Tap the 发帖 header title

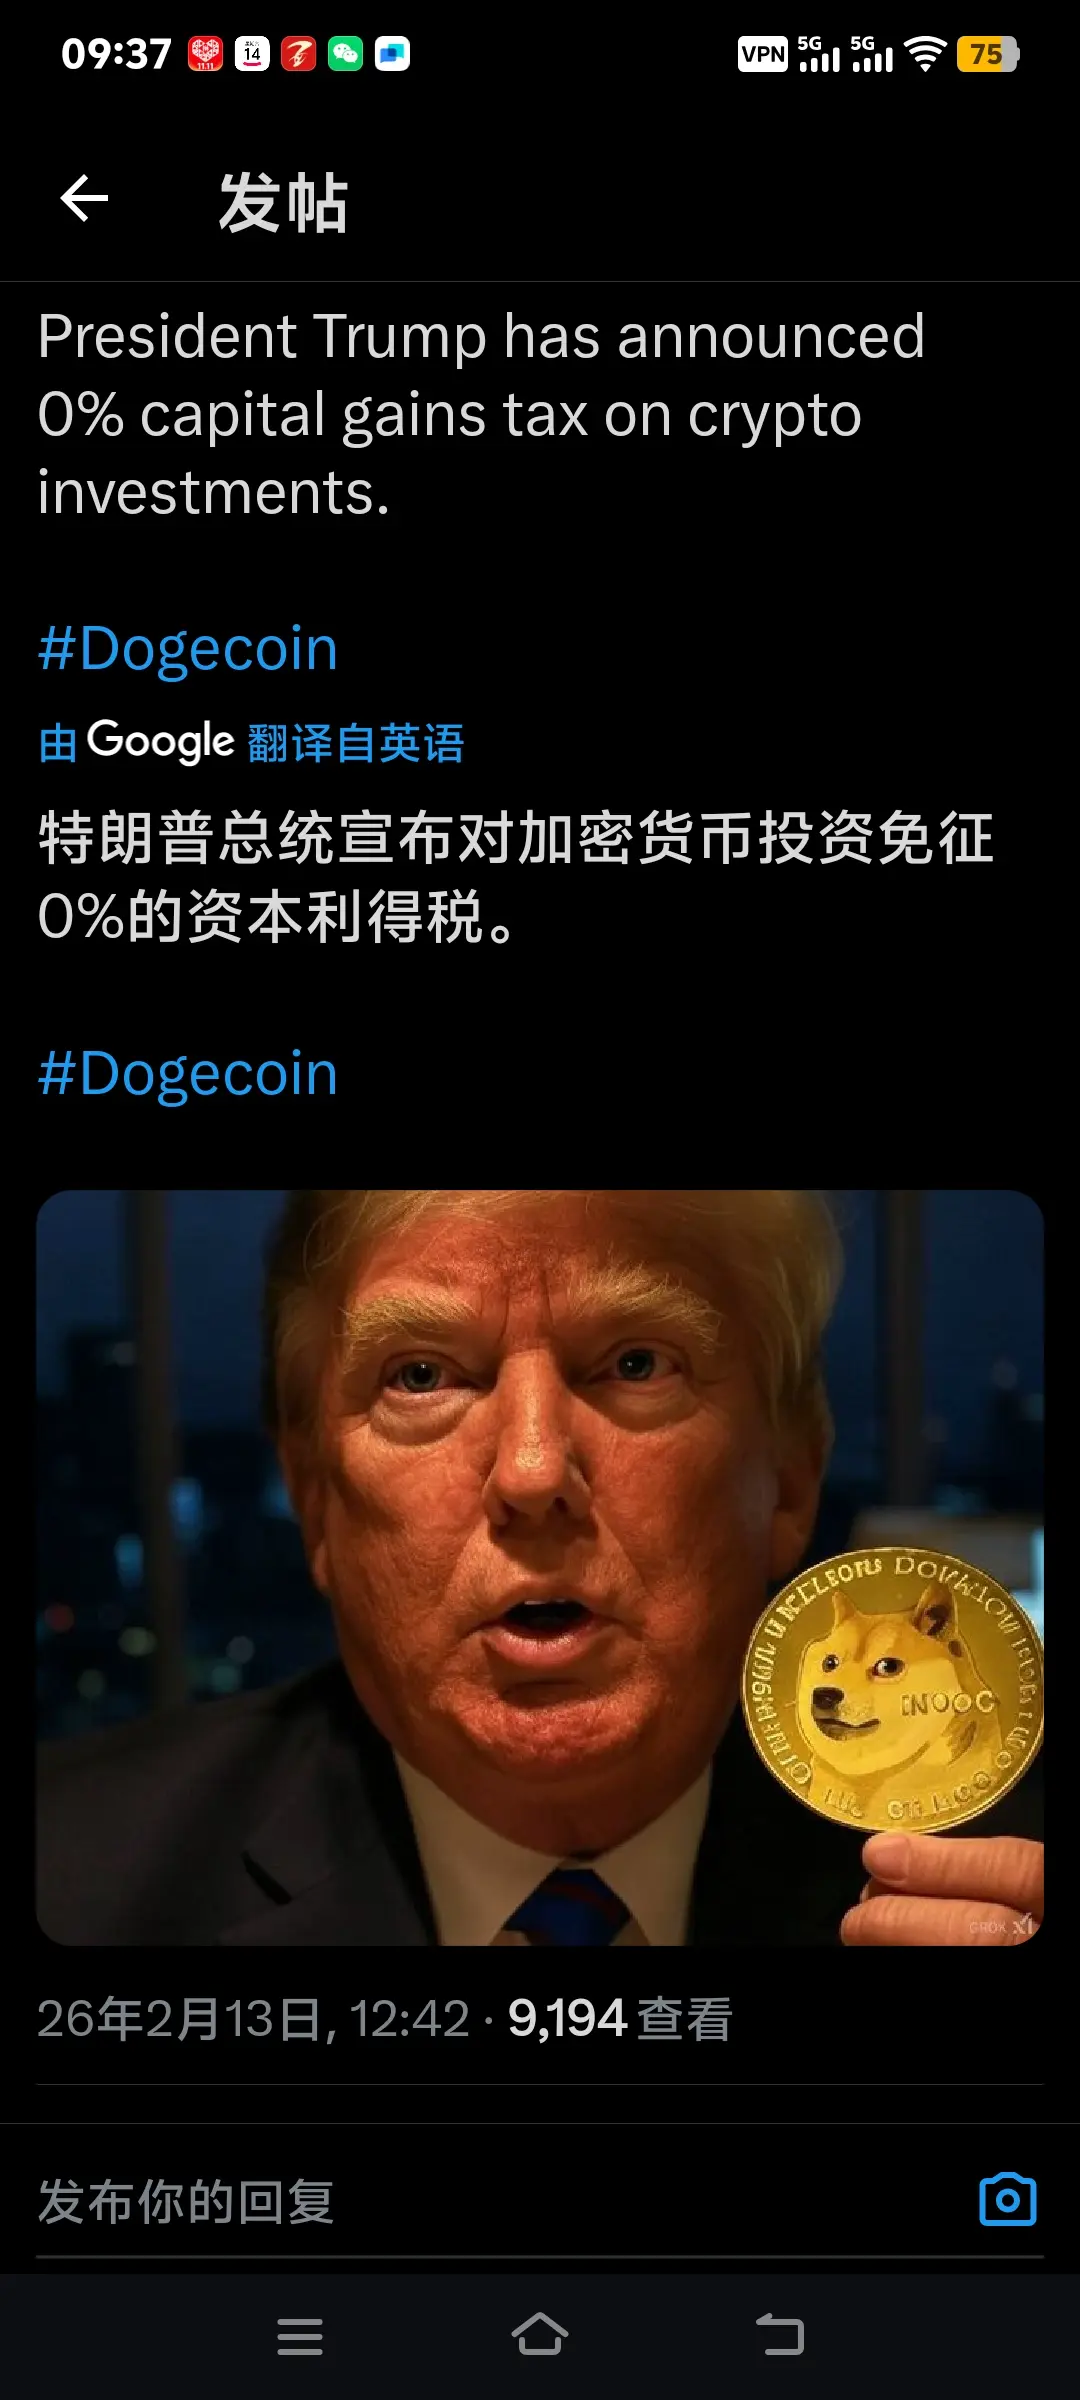tap(283, 203)
